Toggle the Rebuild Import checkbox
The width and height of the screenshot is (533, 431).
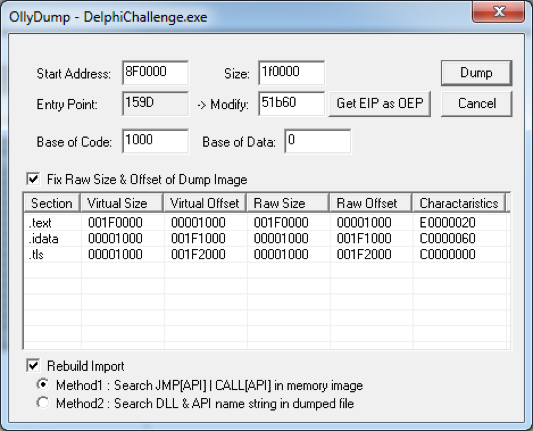(33, 366)
